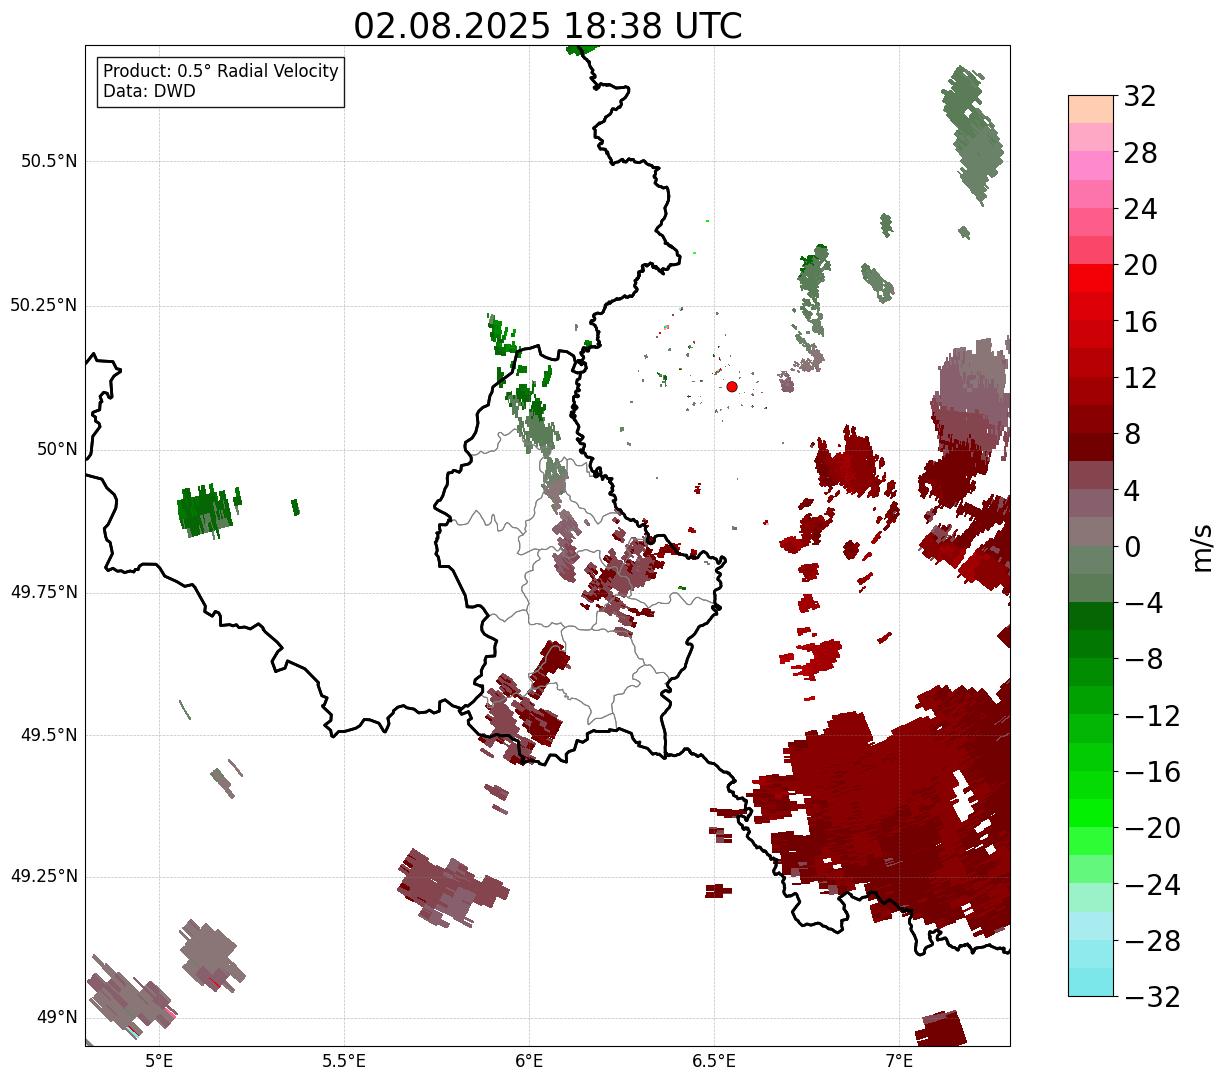The height and width of the screenshot is (1081, 1225).
Task: Click the dark maroon swatch just below 8
Action: click(x=1091, y=448)
